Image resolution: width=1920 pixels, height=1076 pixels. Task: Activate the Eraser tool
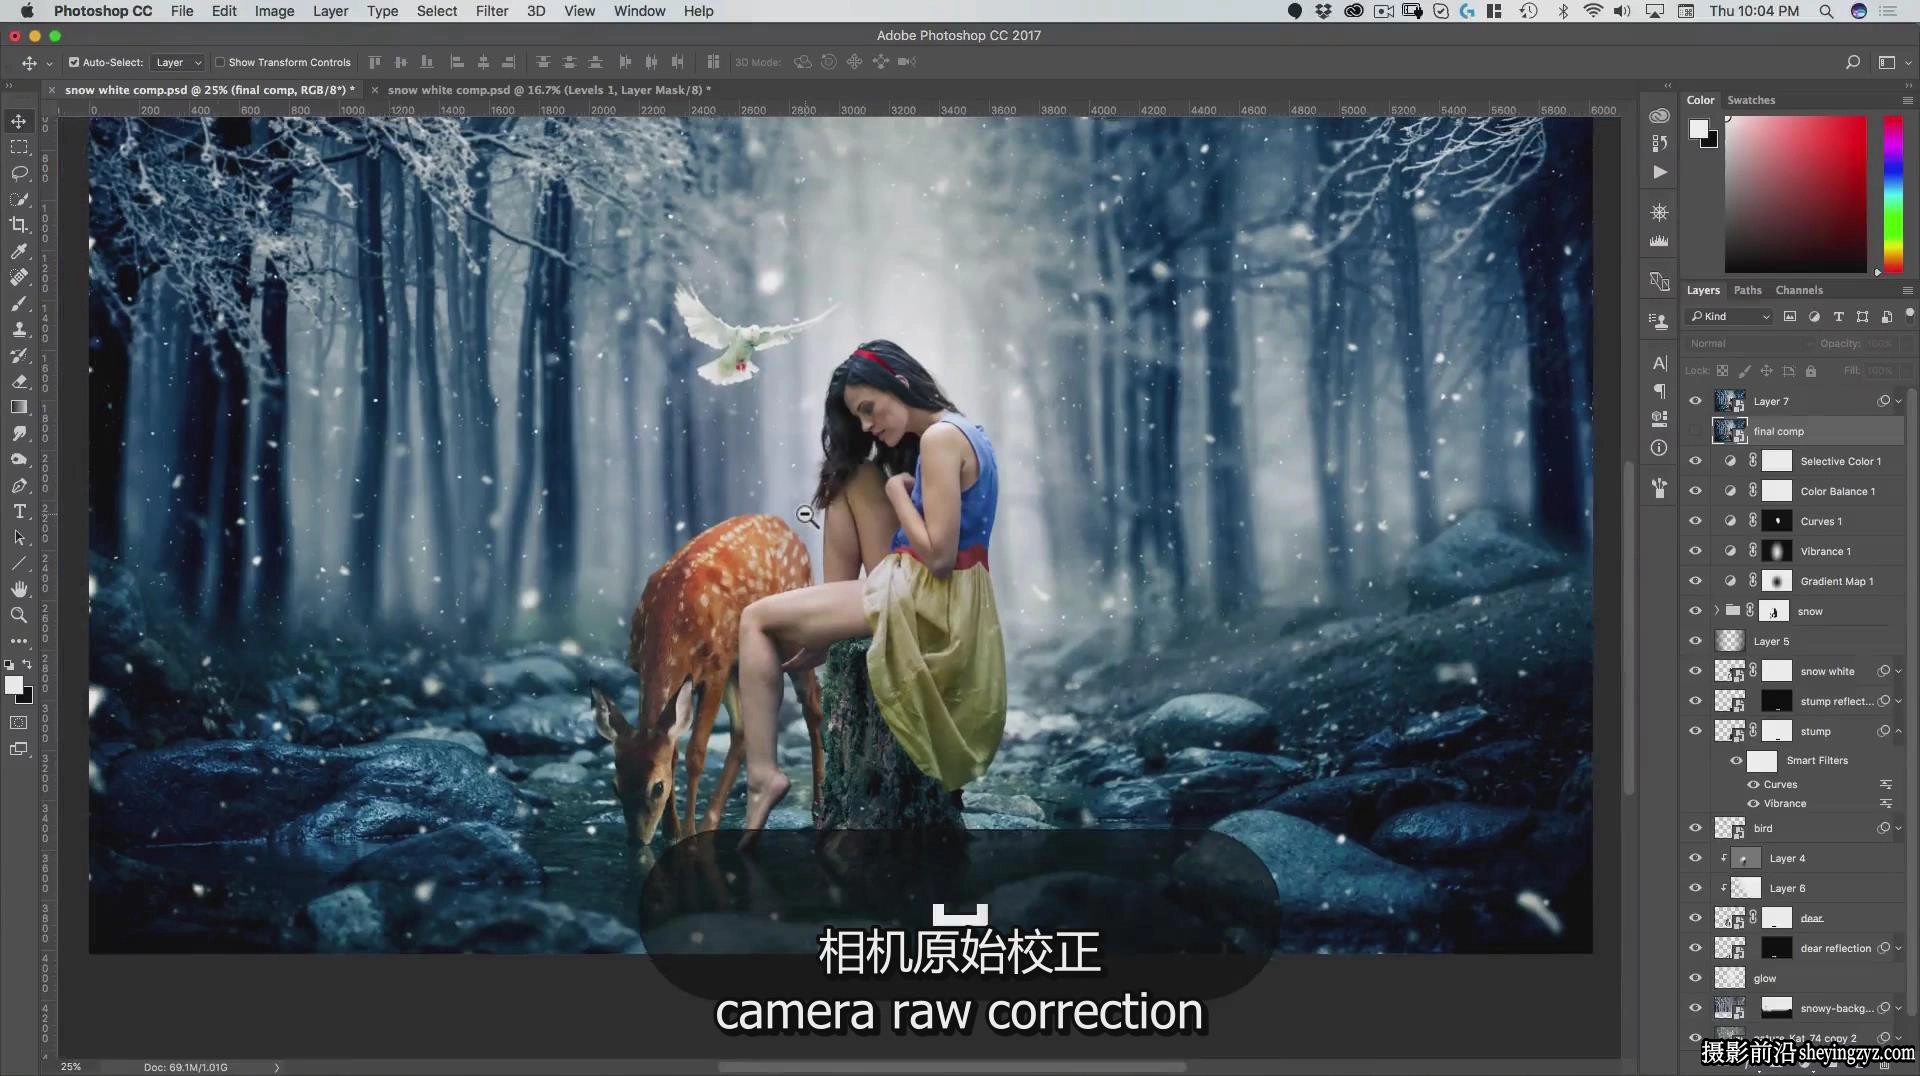coord(19,381)
